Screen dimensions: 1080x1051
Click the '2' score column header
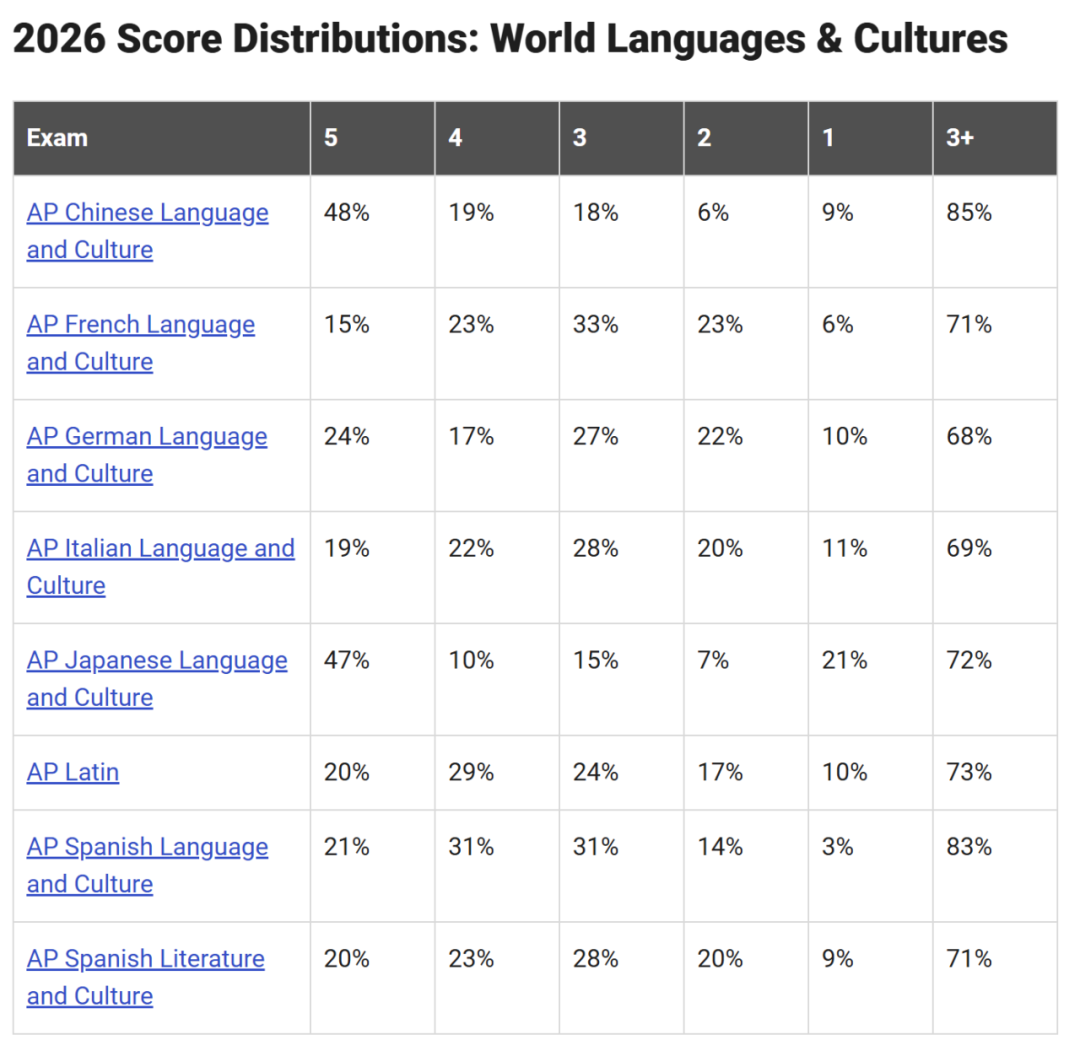746,138
